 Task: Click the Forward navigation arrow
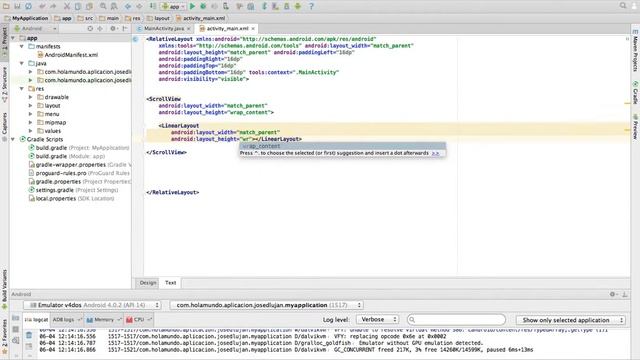pyautogui.click(x=139, y=6)
